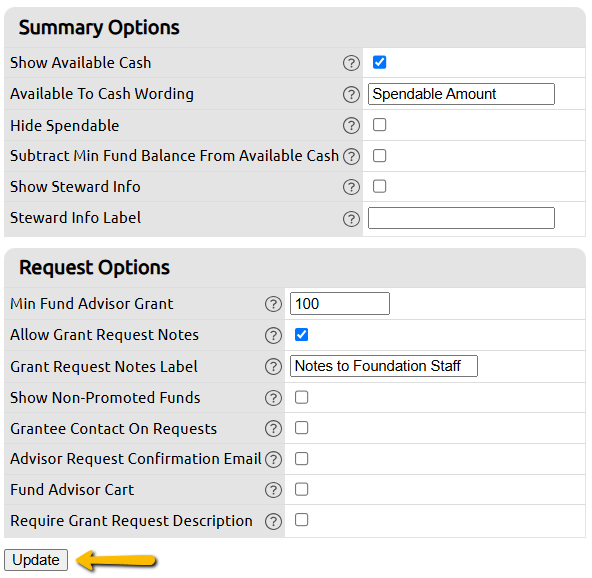
Task: Click help icon for Require Grant Request Description
Action: [x=273, y=521]
